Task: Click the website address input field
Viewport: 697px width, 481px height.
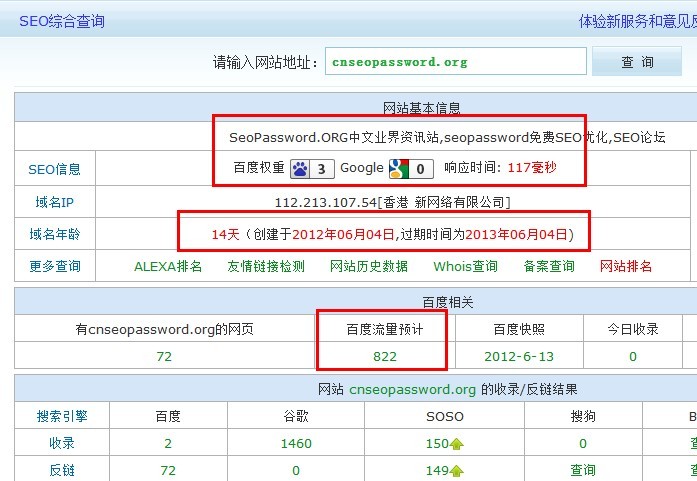Action: tap(456, 61)
